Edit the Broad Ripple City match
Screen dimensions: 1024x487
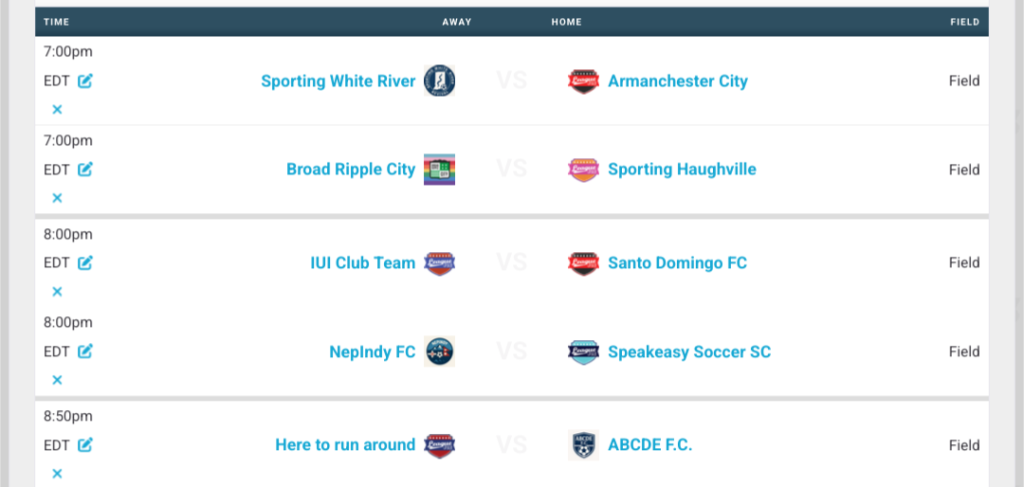tap(85, 170)
